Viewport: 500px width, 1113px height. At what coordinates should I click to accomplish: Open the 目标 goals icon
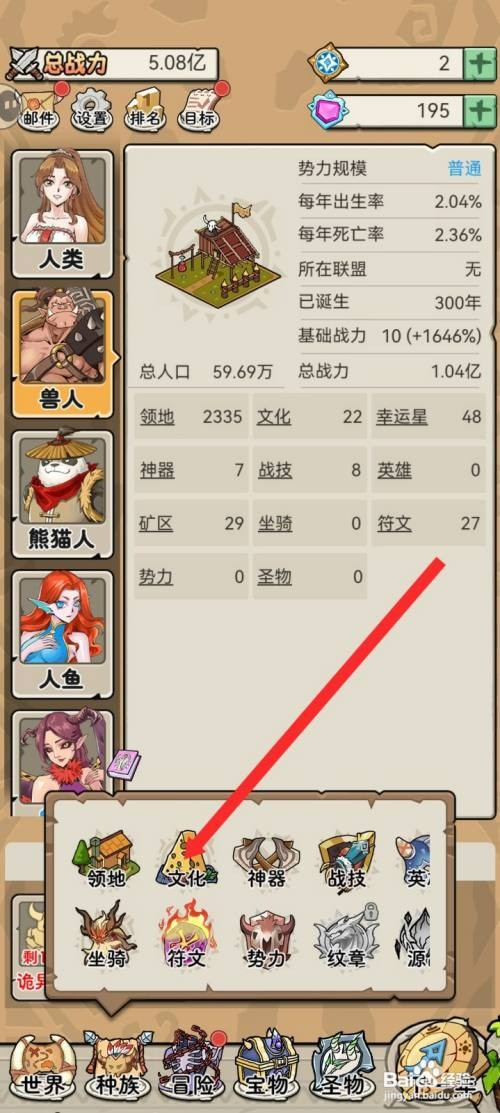200,107
